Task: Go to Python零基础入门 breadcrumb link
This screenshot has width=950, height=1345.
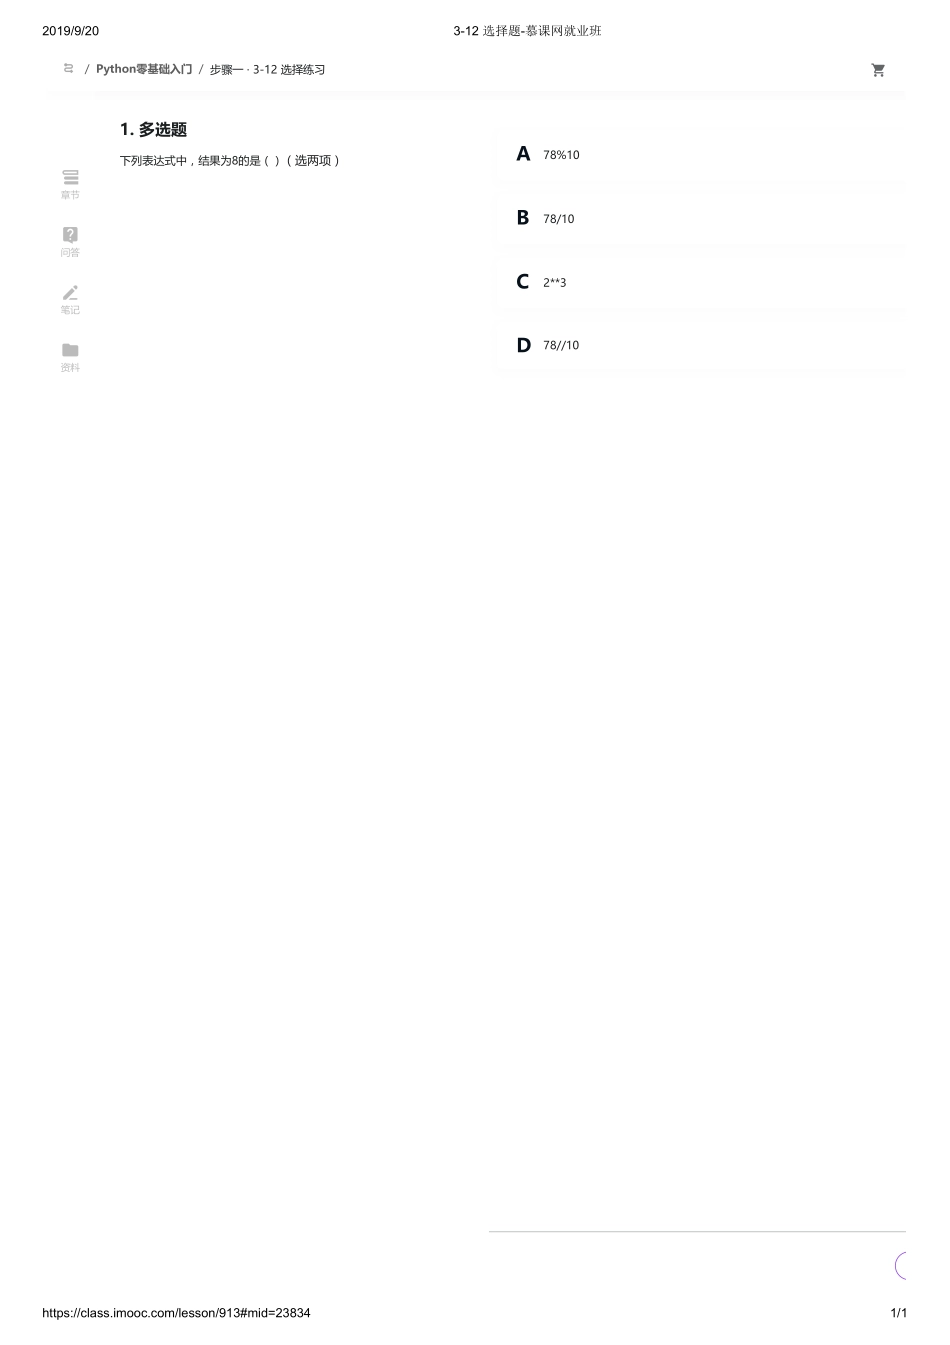Action: point(144,69)
